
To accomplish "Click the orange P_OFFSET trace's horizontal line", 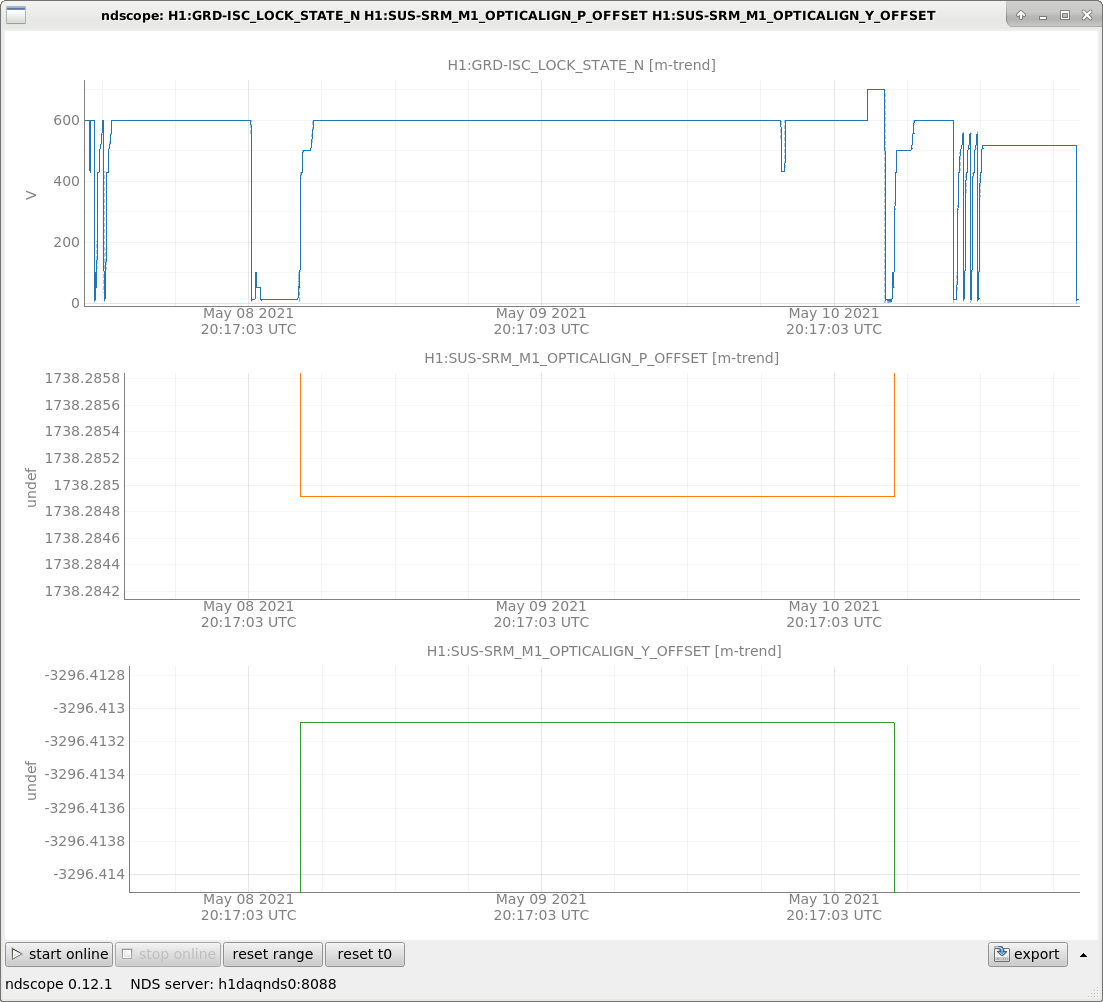I will [597, 497].
